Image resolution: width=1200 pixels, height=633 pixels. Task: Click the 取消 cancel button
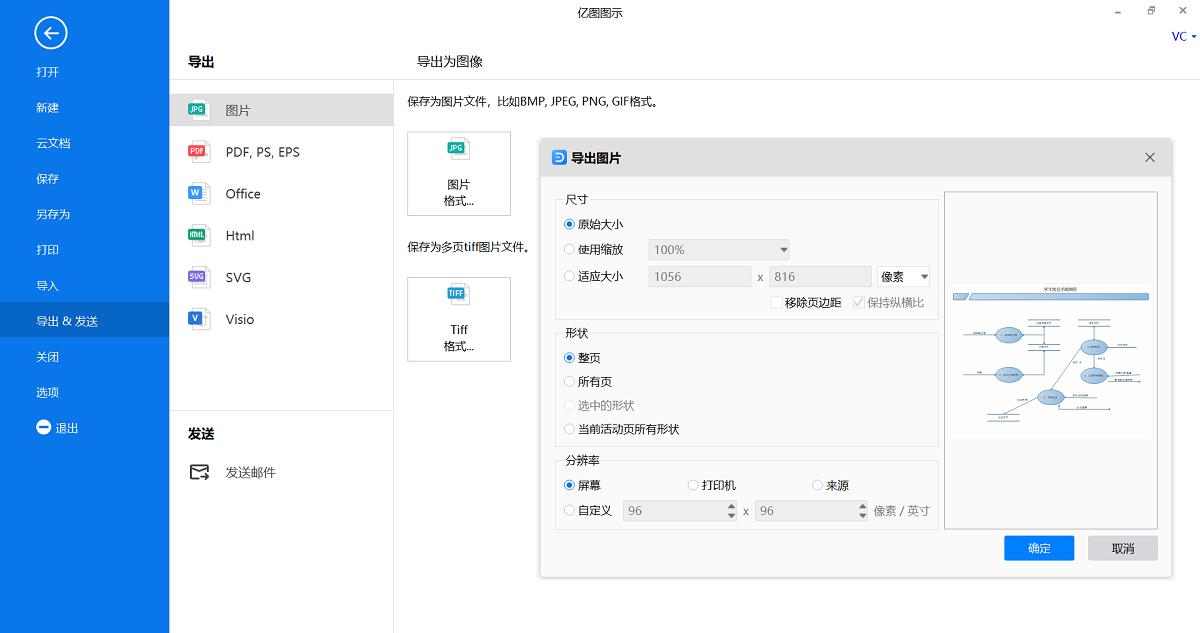click(x=1122, y=548)
